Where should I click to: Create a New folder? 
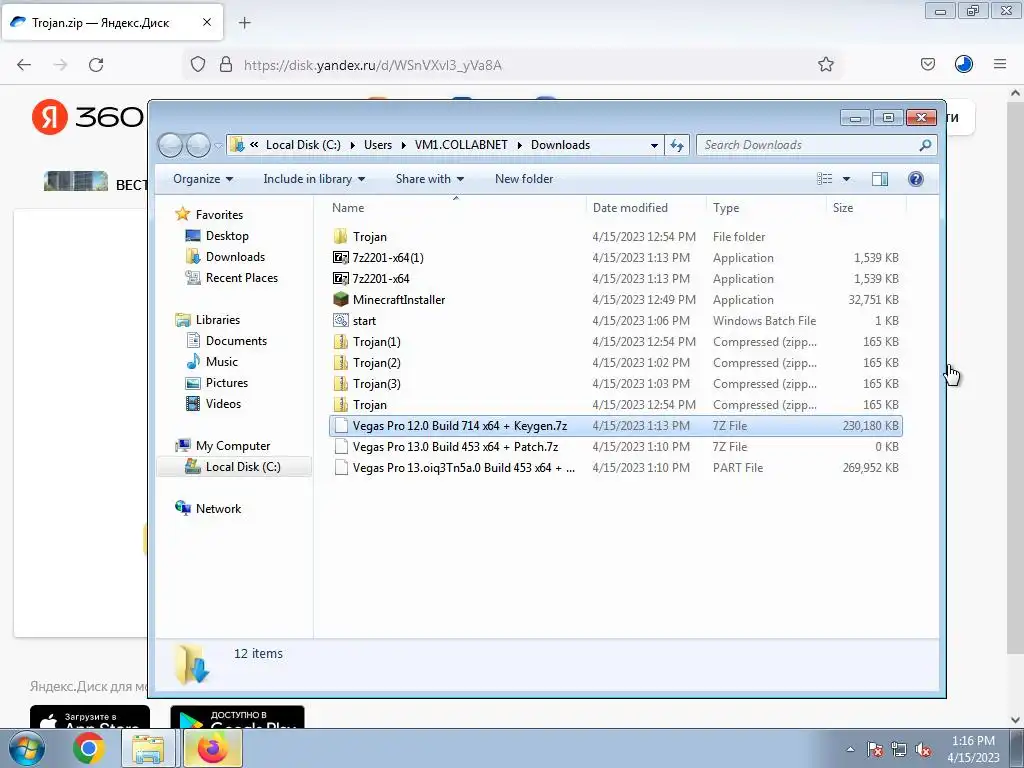coord(524,179)
